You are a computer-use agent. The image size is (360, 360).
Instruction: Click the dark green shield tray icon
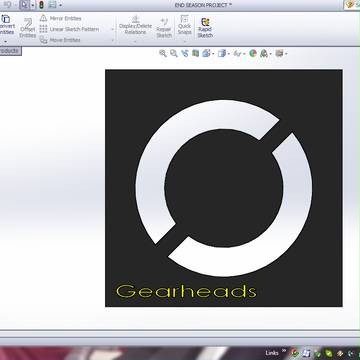coord(318,353)
